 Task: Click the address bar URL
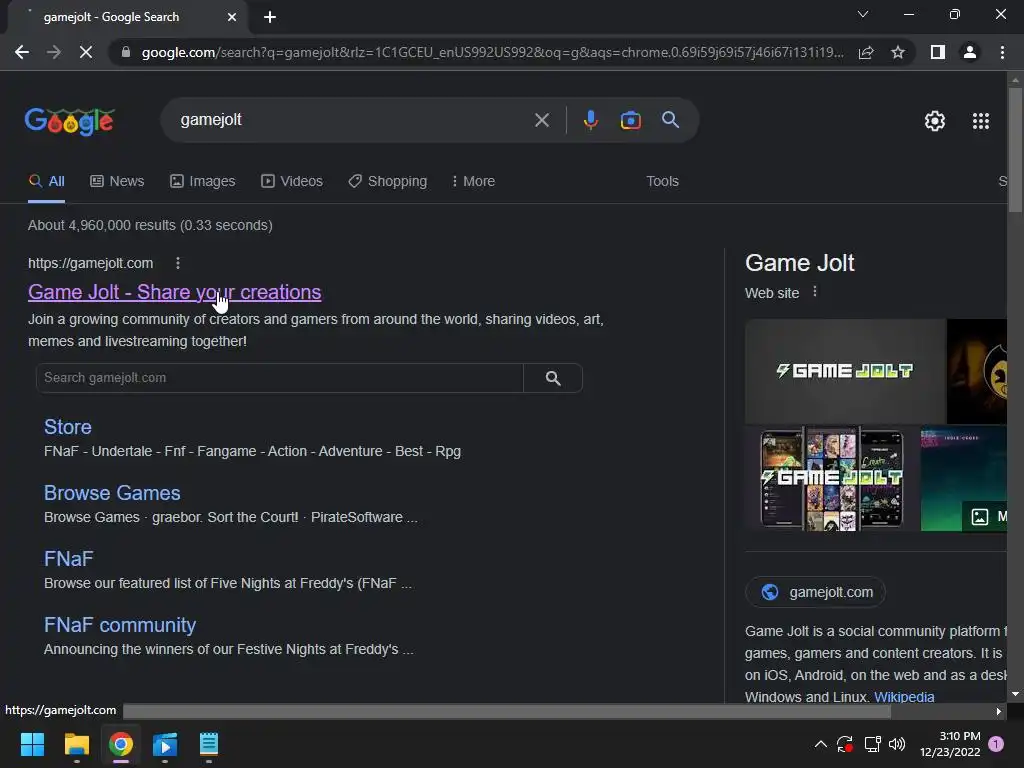coord(492,52)
